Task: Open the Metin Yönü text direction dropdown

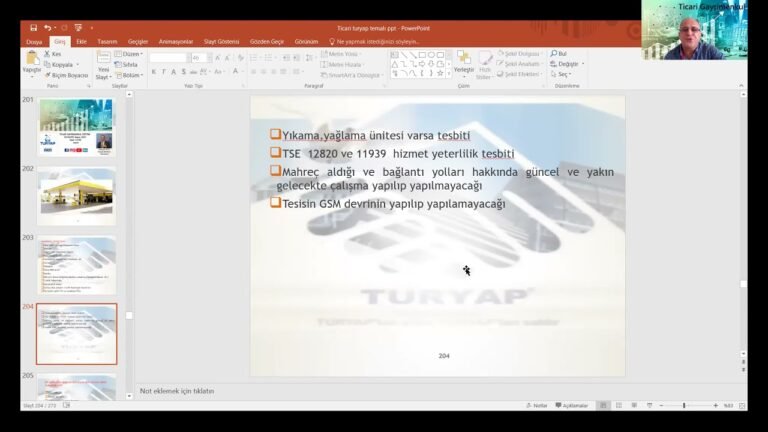Action: [341, 54]
